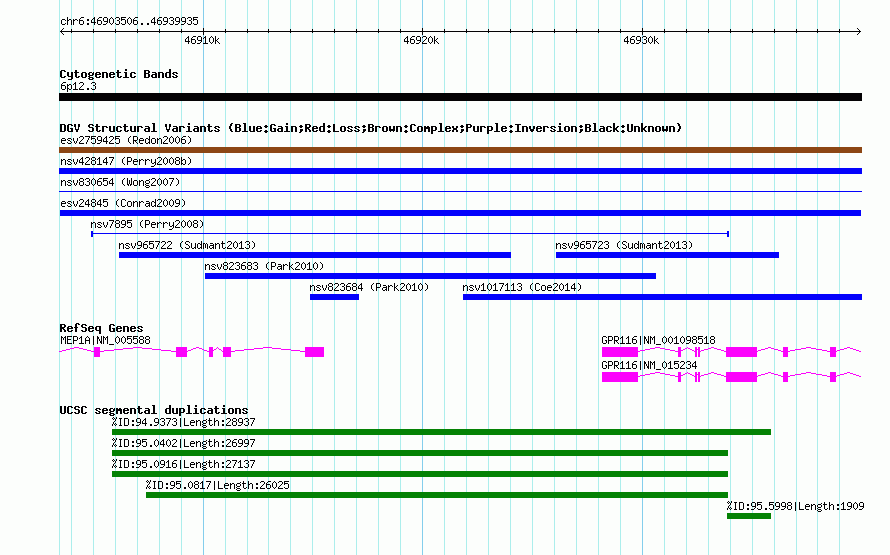
Task: Click the 46910k ruler tick label
Action: pos(202,40)
